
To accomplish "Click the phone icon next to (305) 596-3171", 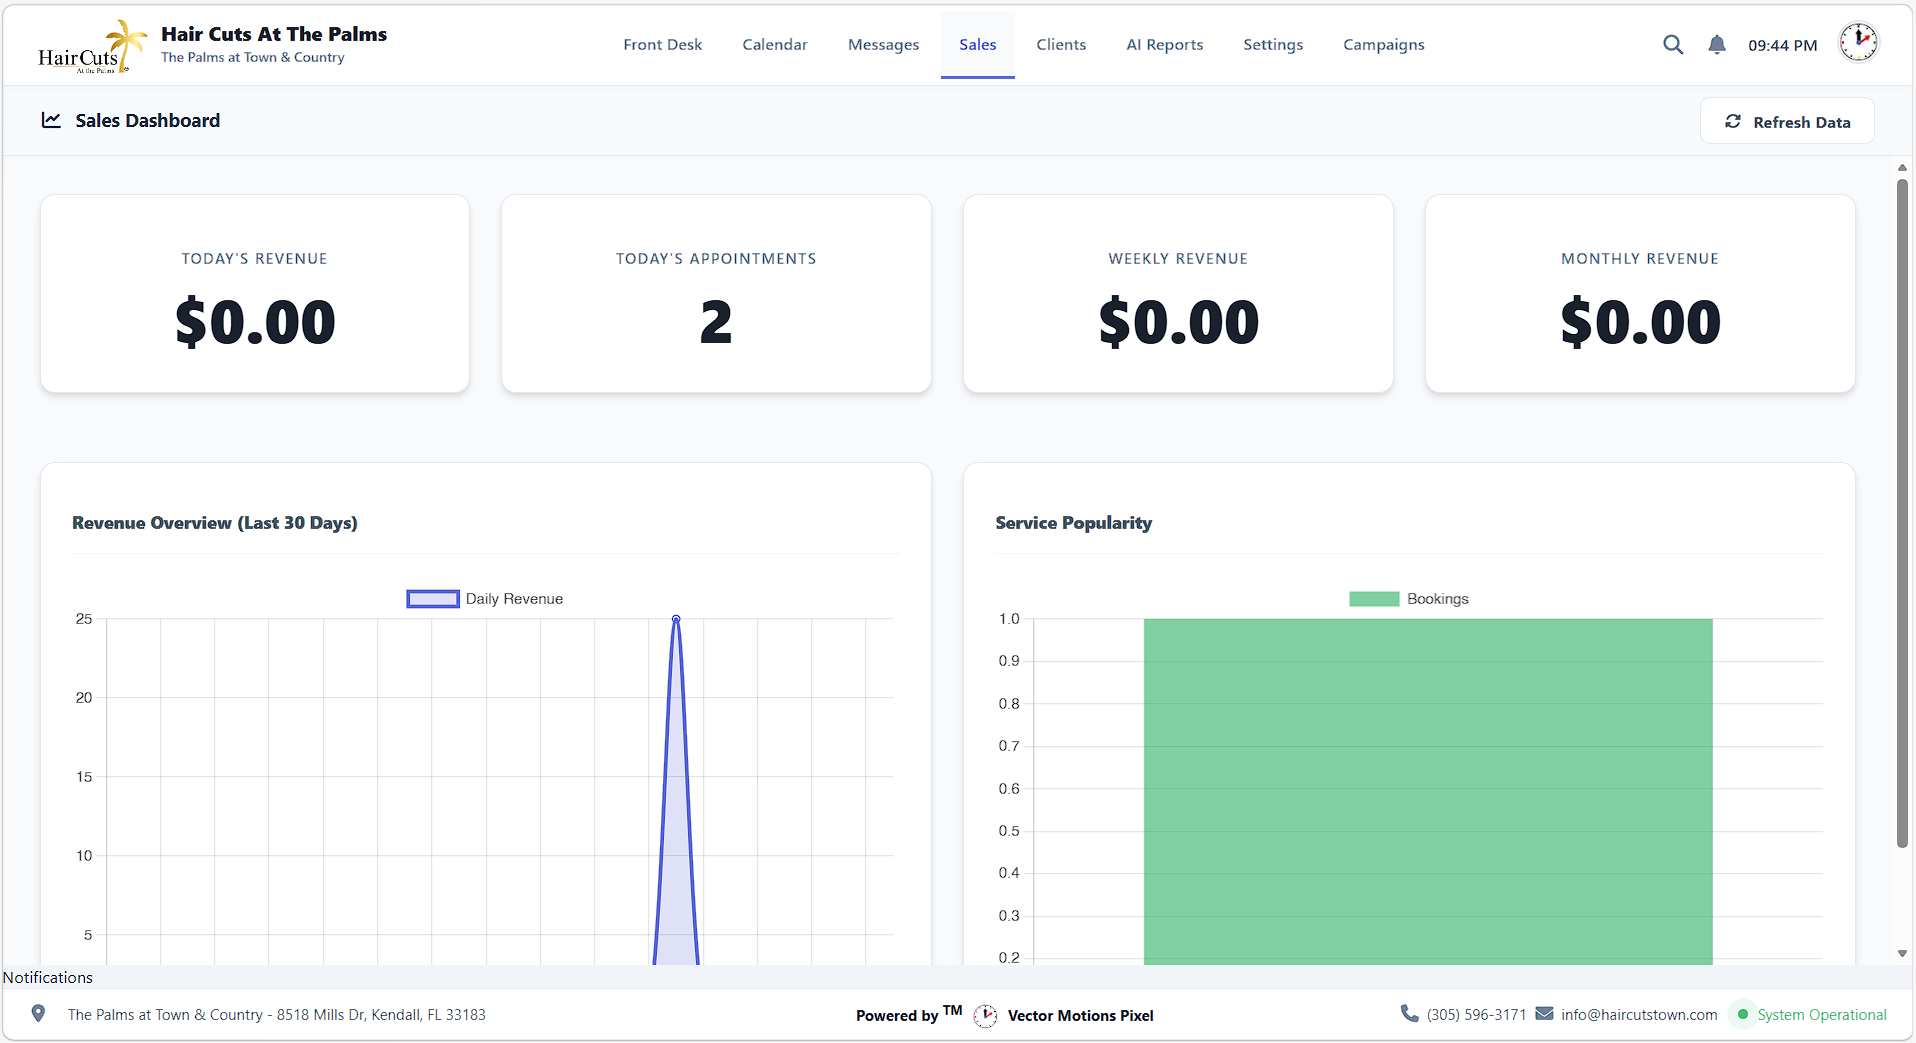I will click(x=1409, y=1014).
